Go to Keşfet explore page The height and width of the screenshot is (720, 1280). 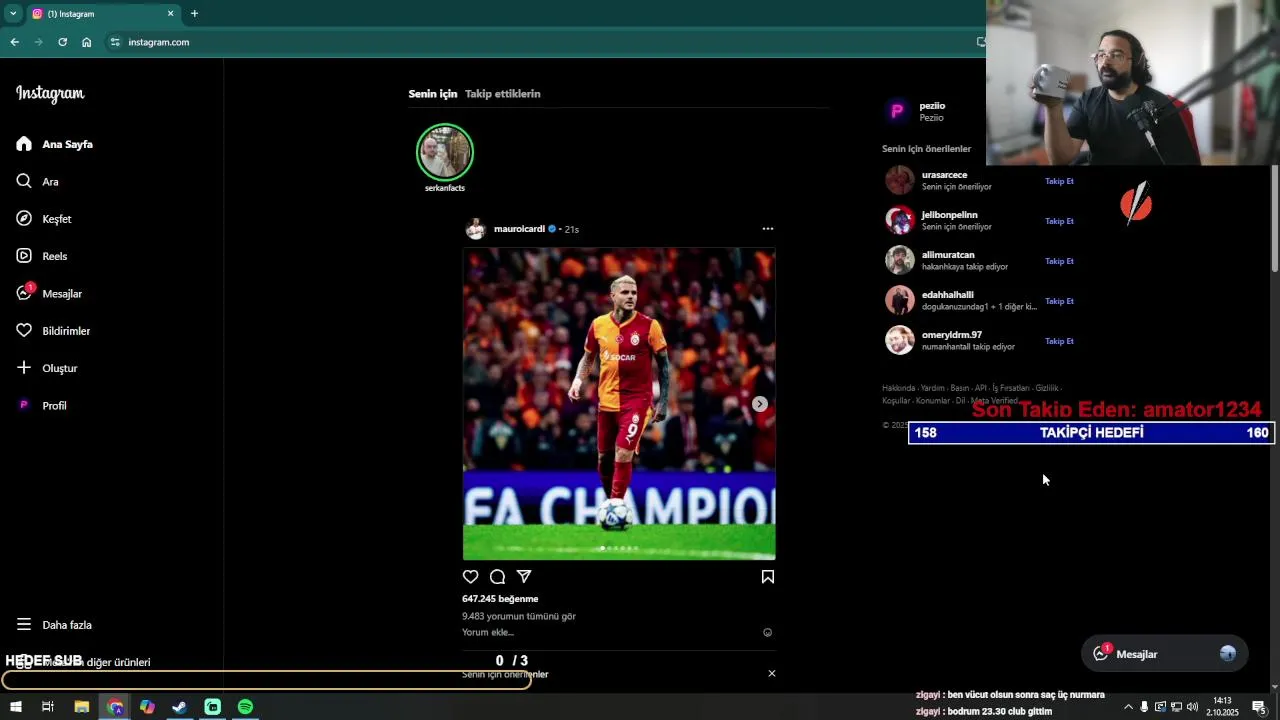pyautogui.click(x=44, y=219)
